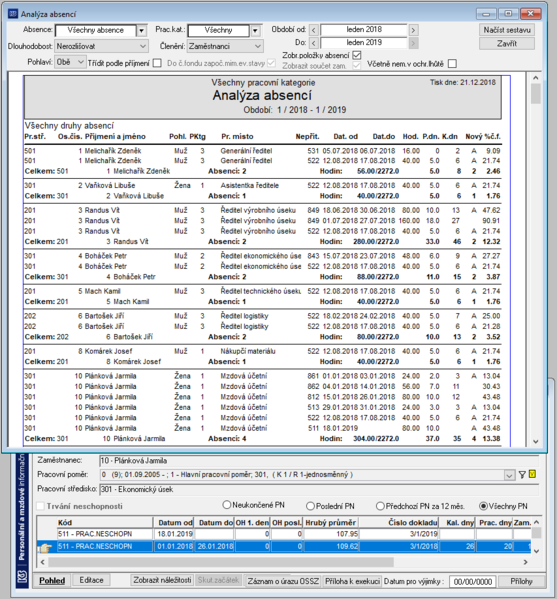
Task: Enable Včetně nem.v ochr.lhůtě checkbox
Action: 452,63
